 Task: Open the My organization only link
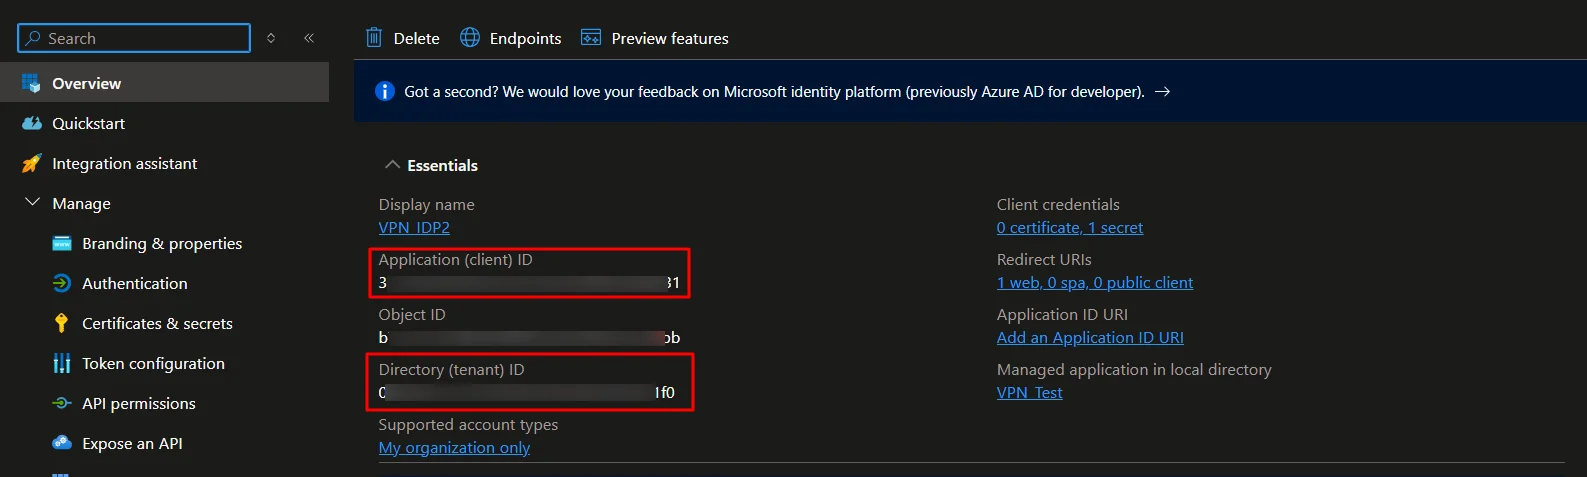tap(454, 447)
